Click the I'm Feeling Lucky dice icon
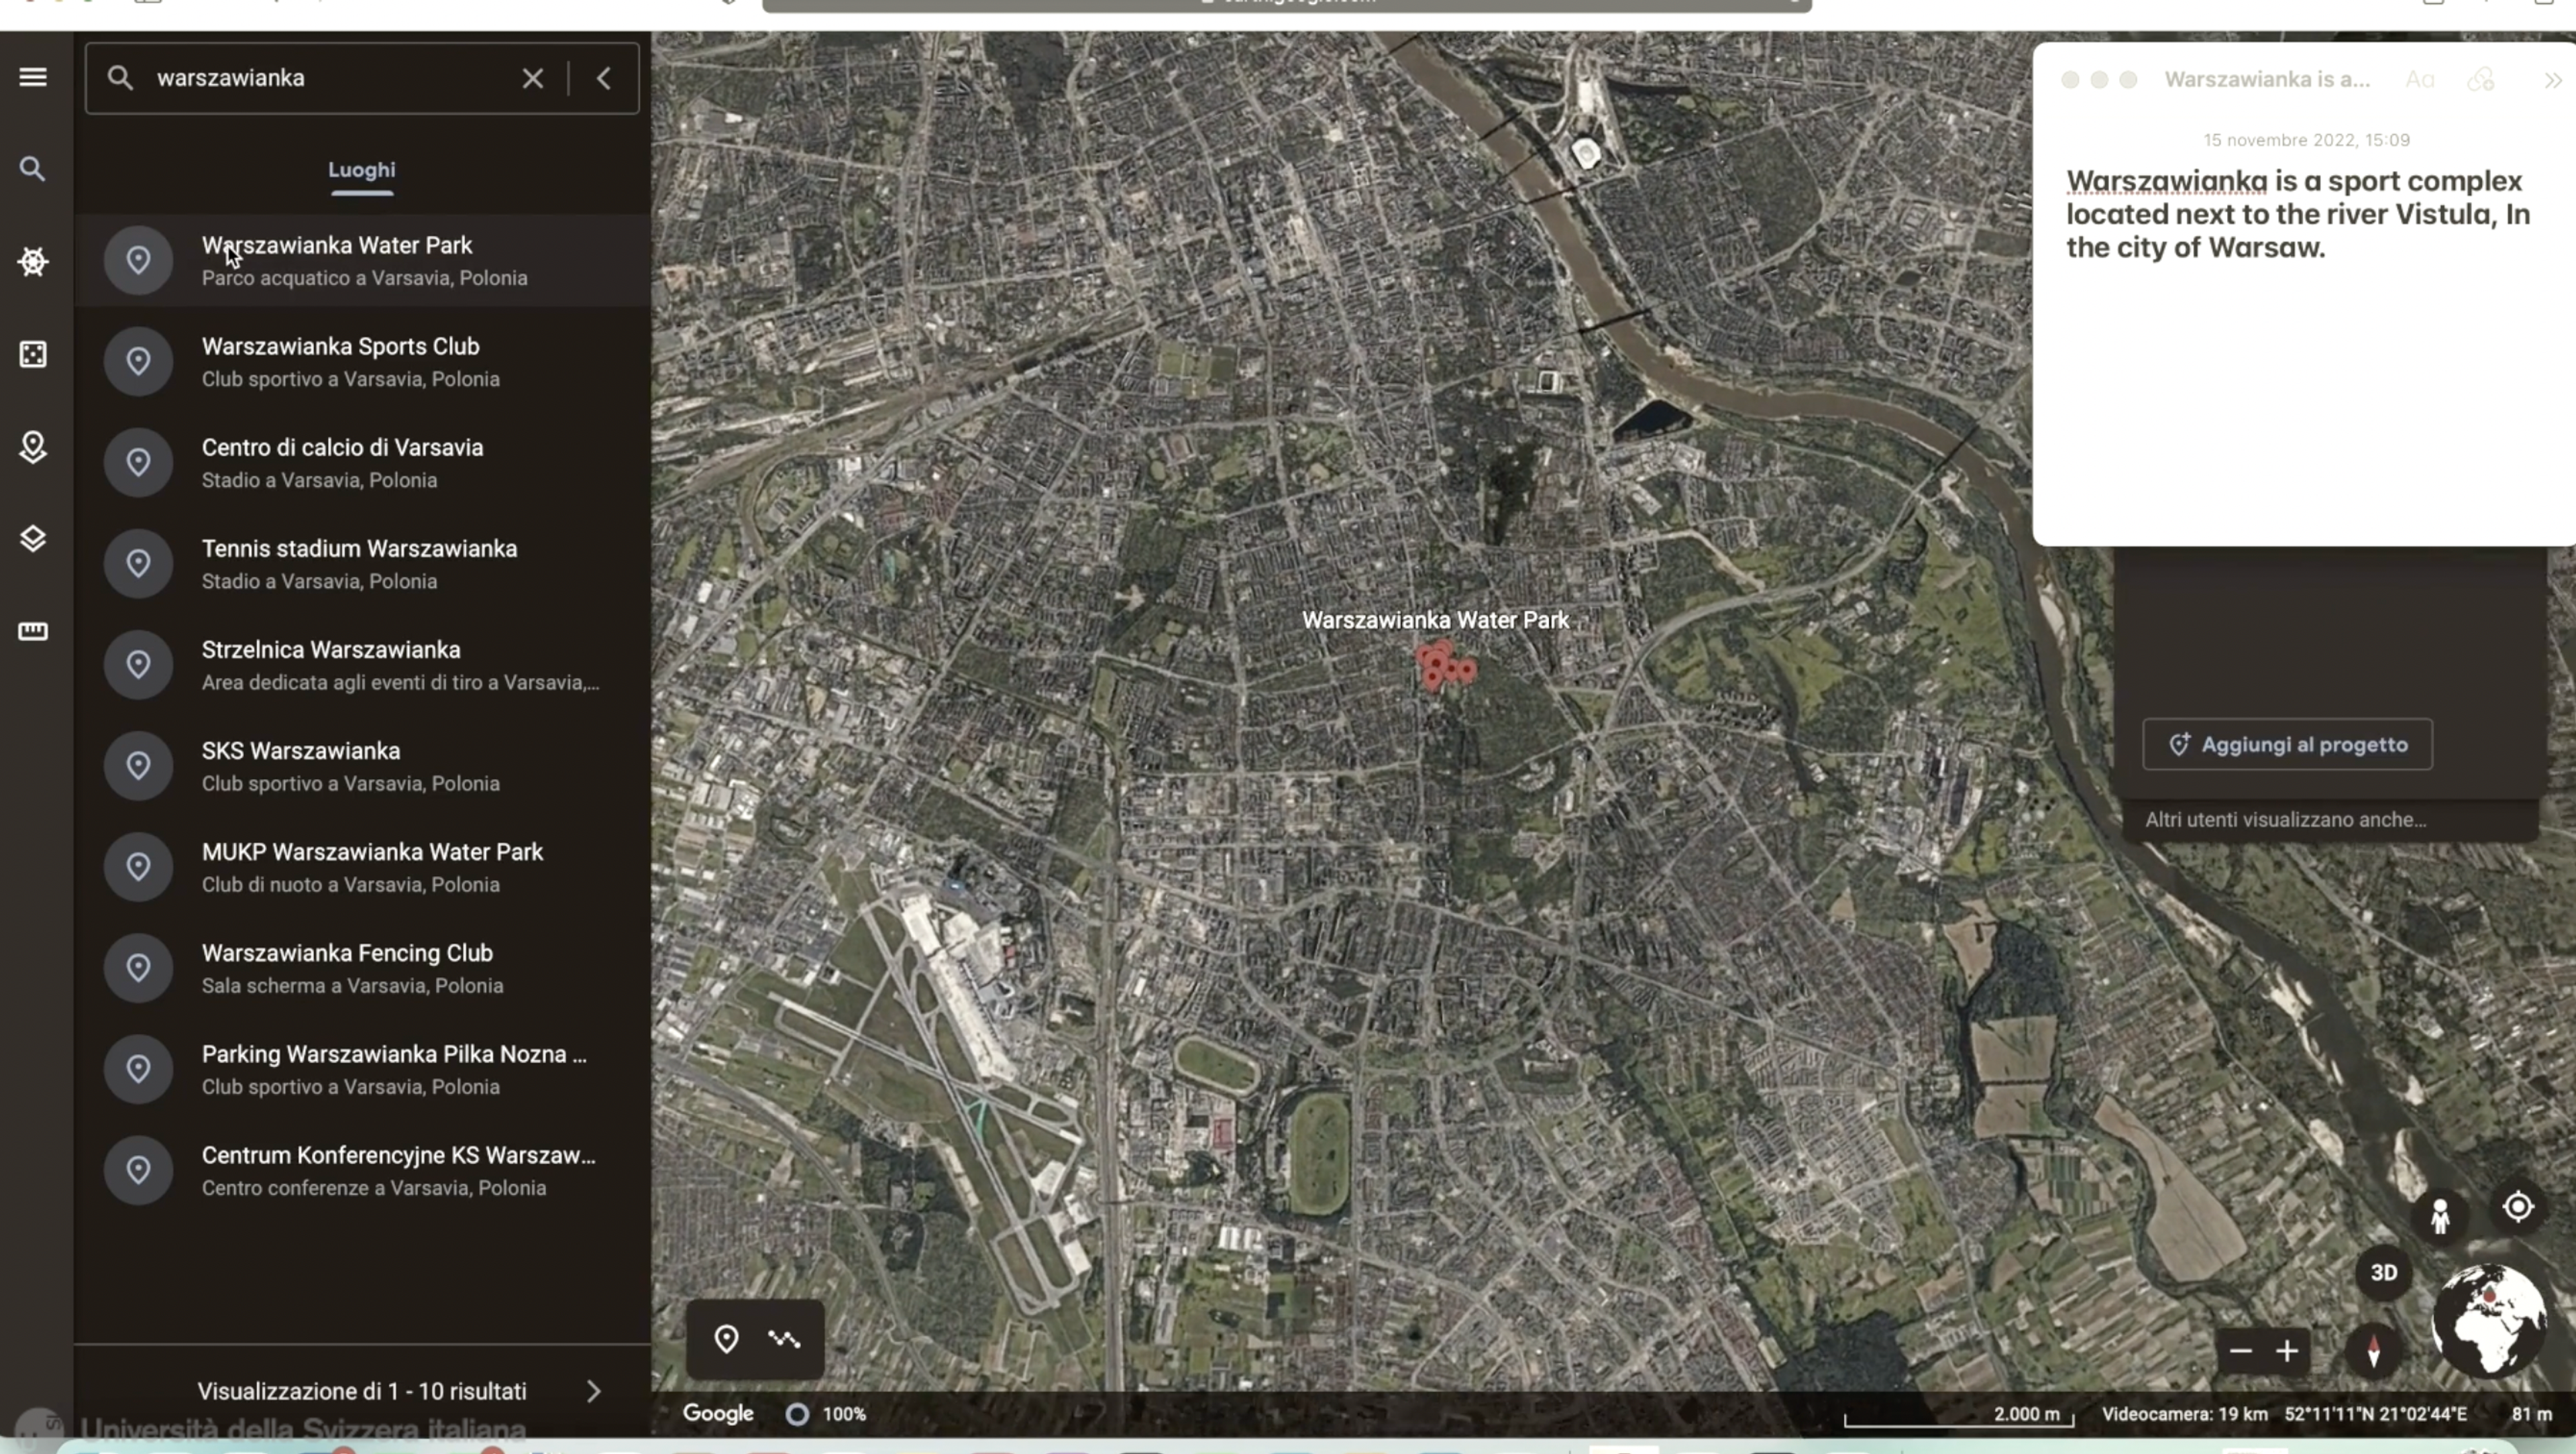The width and height of the screenshot is (2576, 1454). coord(33,354)
